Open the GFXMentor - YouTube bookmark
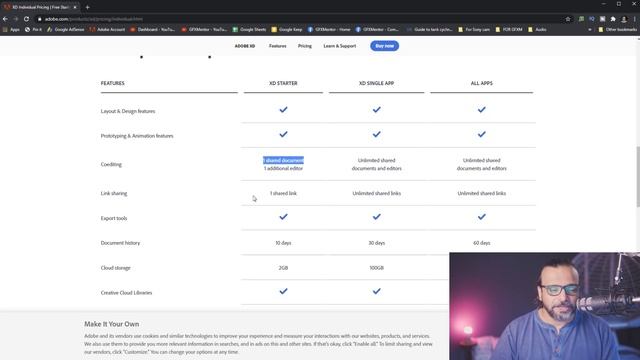 coord(204,29)
